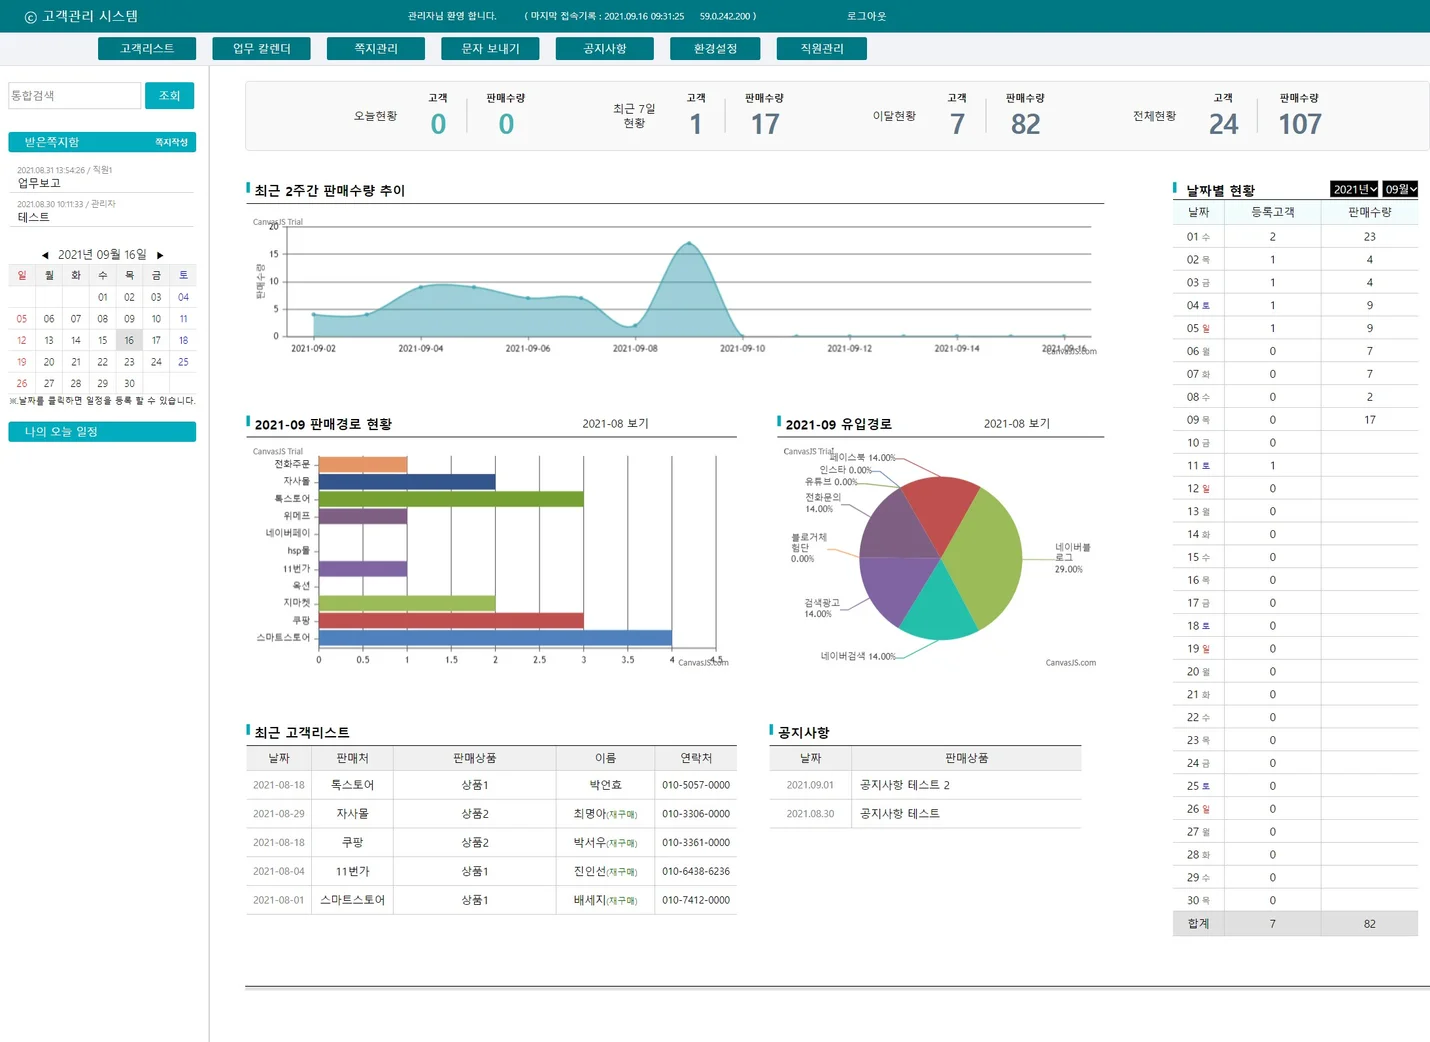Viewport: 1430px width, 1042px height.
Task: Click the 연락처 column header
Action: [696, 759]
